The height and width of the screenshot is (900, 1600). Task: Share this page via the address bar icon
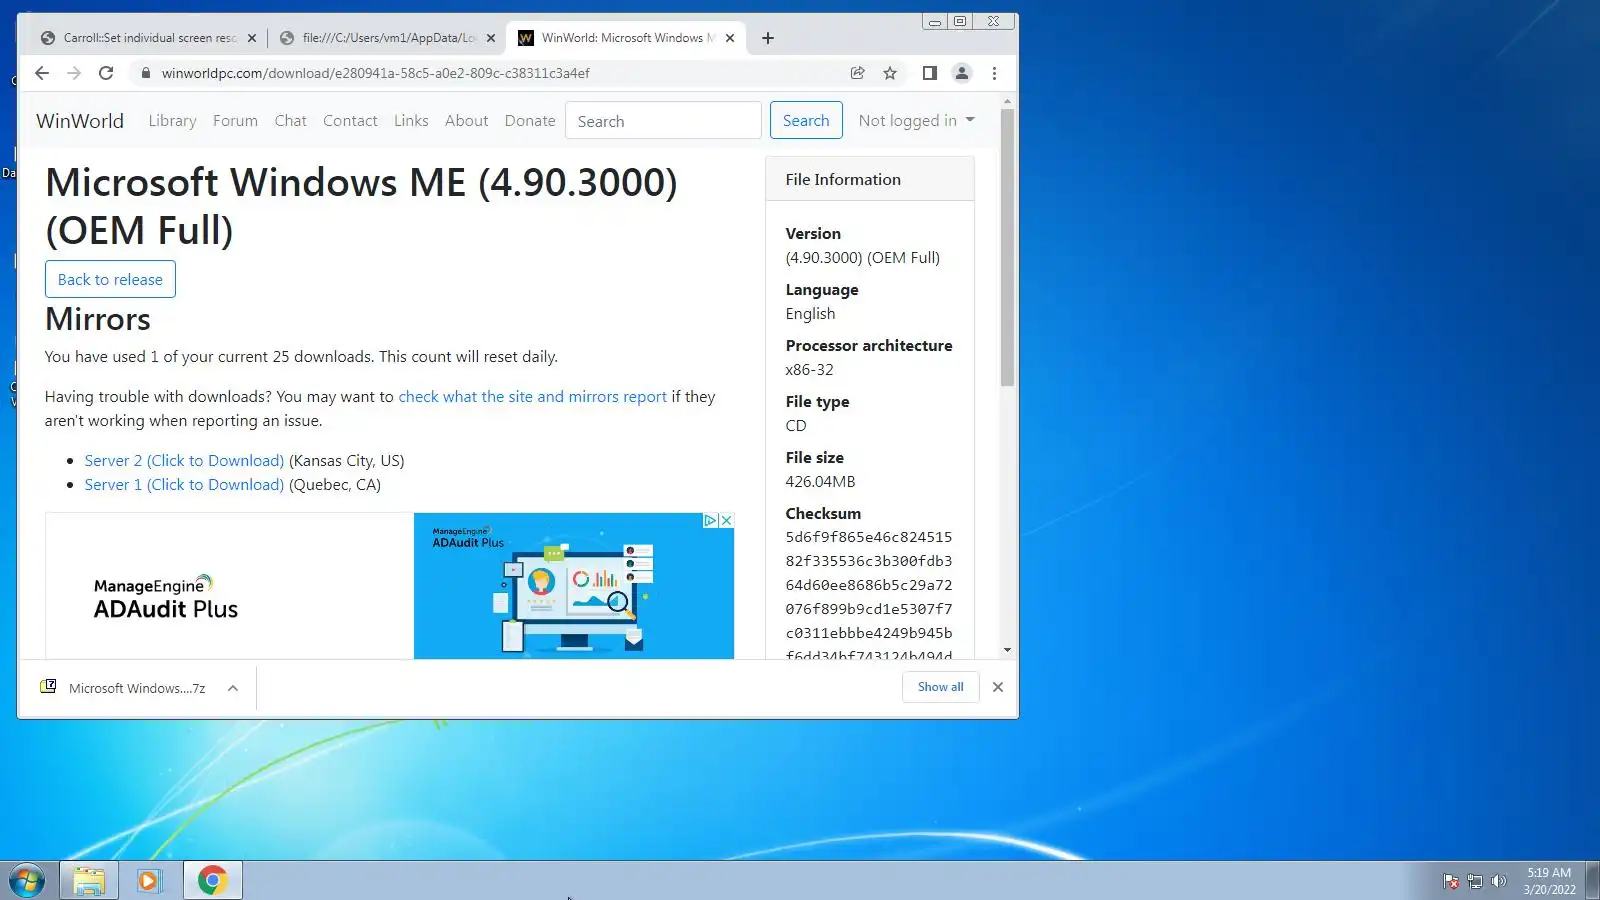coord(858,73)
